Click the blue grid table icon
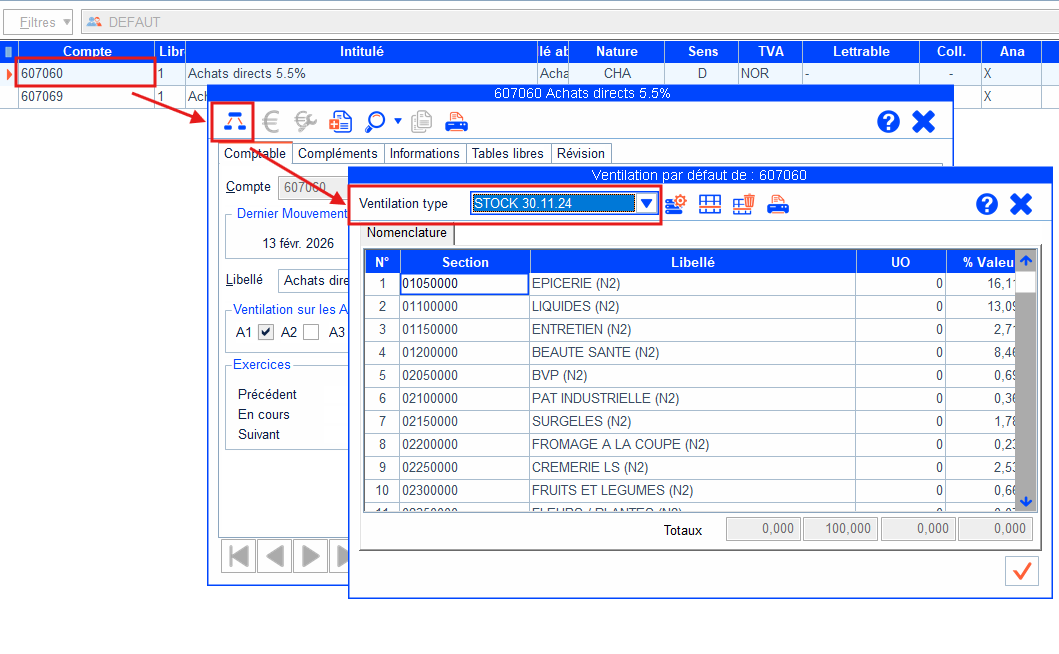Screen dimensions: 1059x654 pos(709,204)
